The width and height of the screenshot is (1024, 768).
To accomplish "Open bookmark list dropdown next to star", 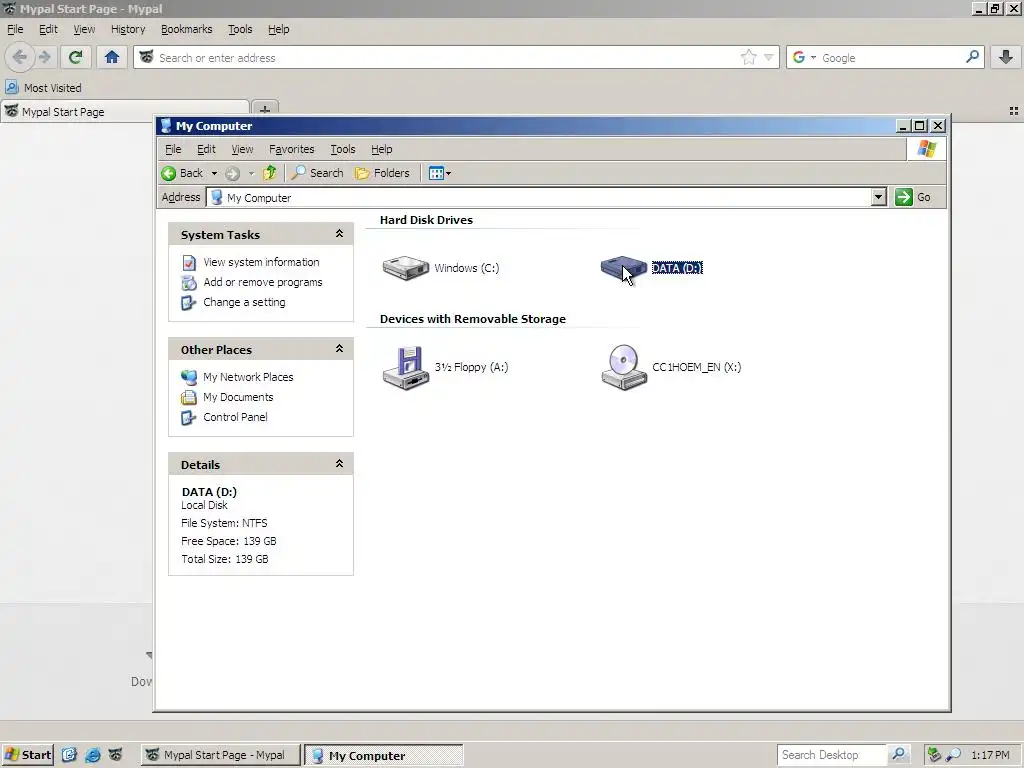I will tap(769, 57).
